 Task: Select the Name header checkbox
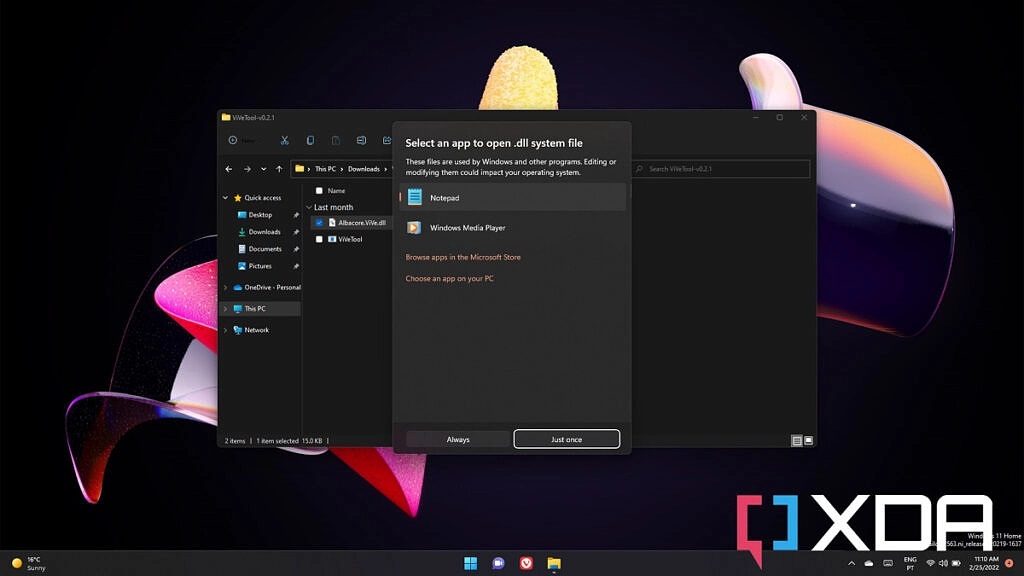tap(317, 191)
